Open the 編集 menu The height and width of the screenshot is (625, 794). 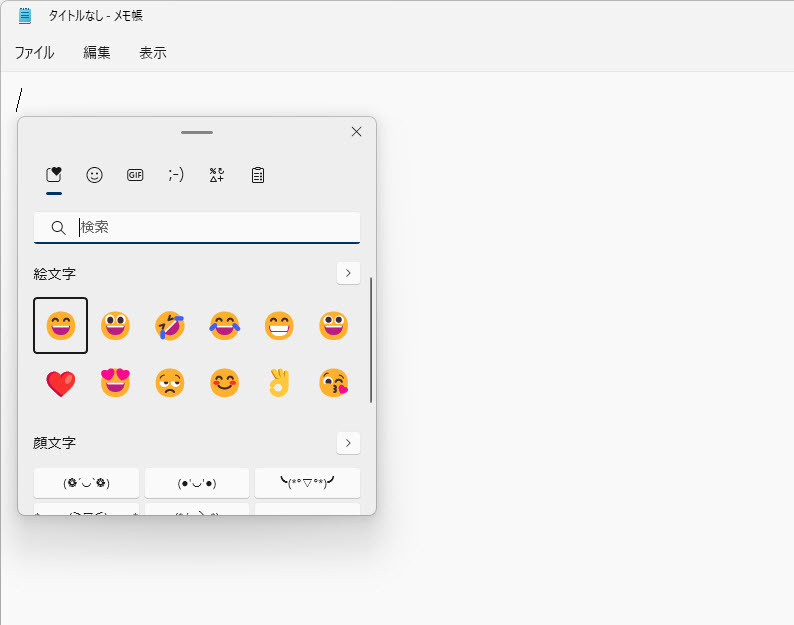click(97, 53)
